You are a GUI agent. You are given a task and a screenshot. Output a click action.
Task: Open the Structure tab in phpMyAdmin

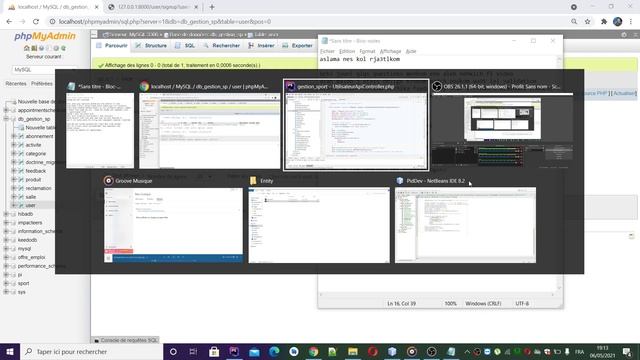tap(151, 46)
